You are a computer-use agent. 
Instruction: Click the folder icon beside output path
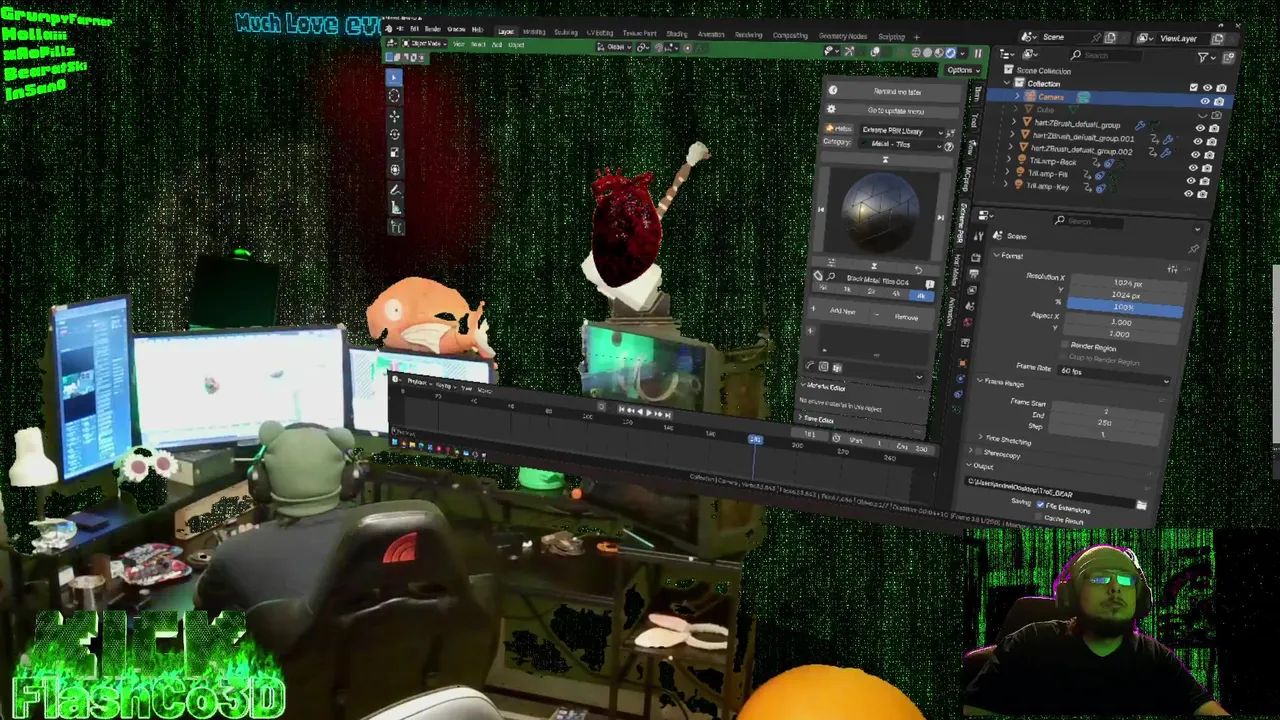[1141, 506]
